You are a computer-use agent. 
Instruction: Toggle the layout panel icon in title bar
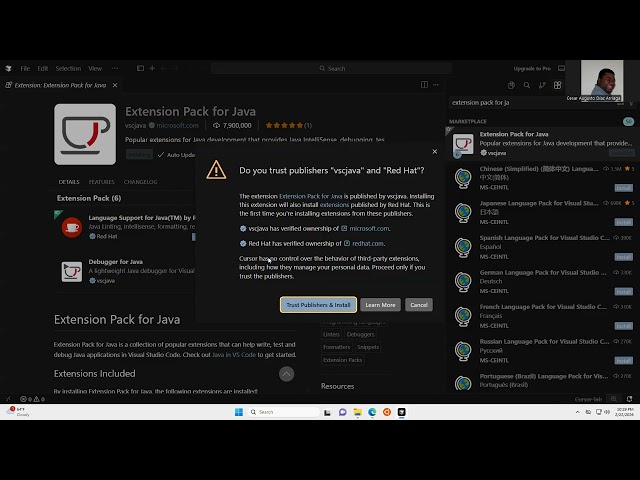(140, 68)
